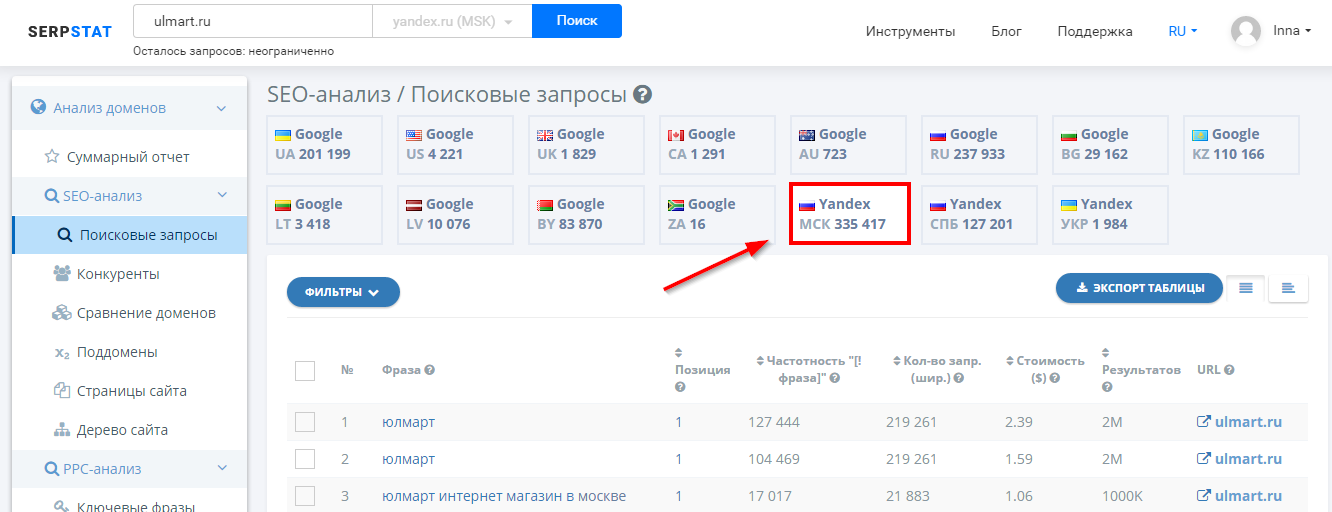Click the magnifier icon next to SEO-анализ
Image resolution: width=1332 pixels, height=512 pixels.
[x=52, y=196]
